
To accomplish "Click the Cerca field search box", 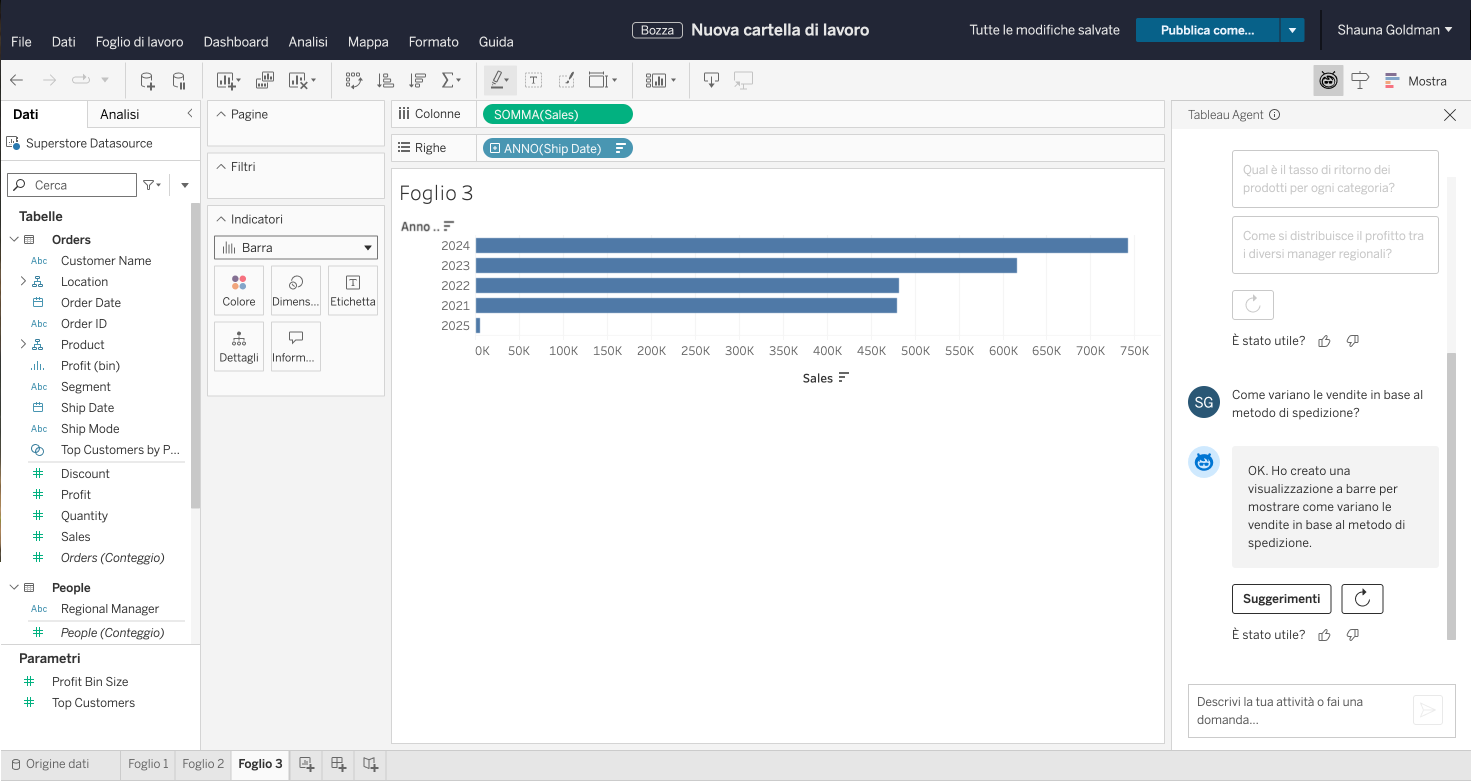I will coord(72,185).
